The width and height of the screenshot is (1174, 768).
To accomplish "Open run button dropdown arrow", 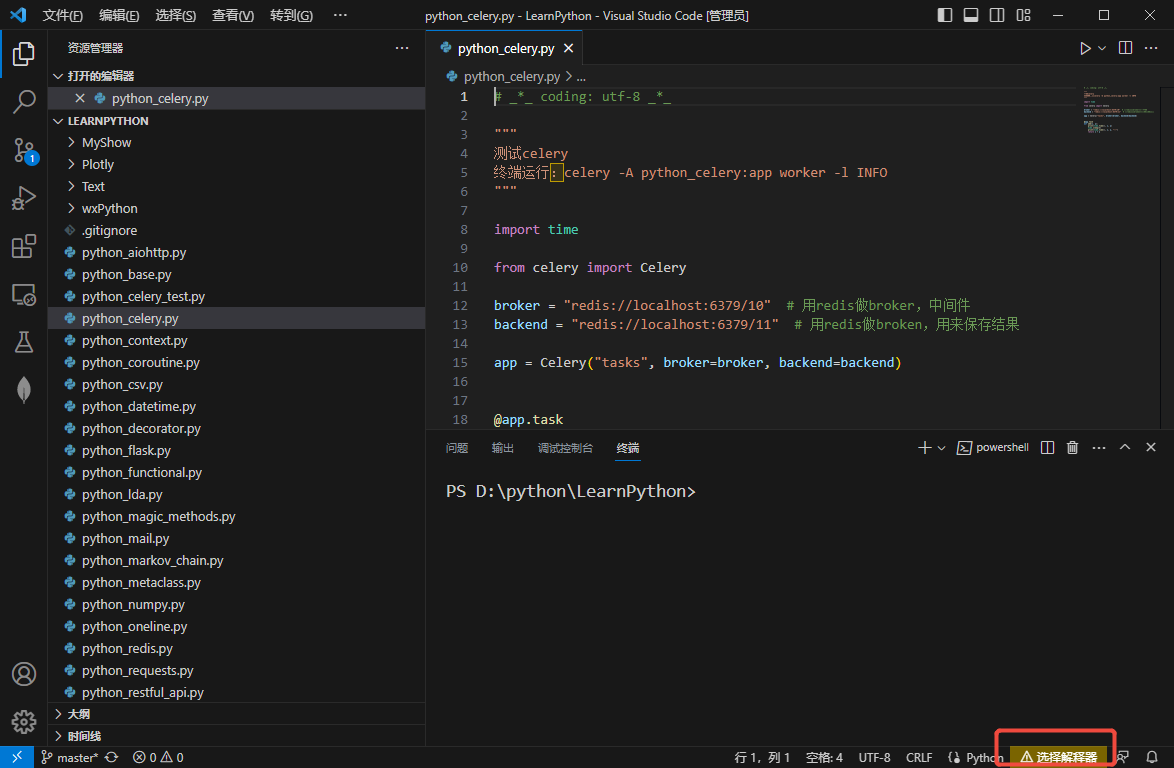I will (x=1102, y=48).
